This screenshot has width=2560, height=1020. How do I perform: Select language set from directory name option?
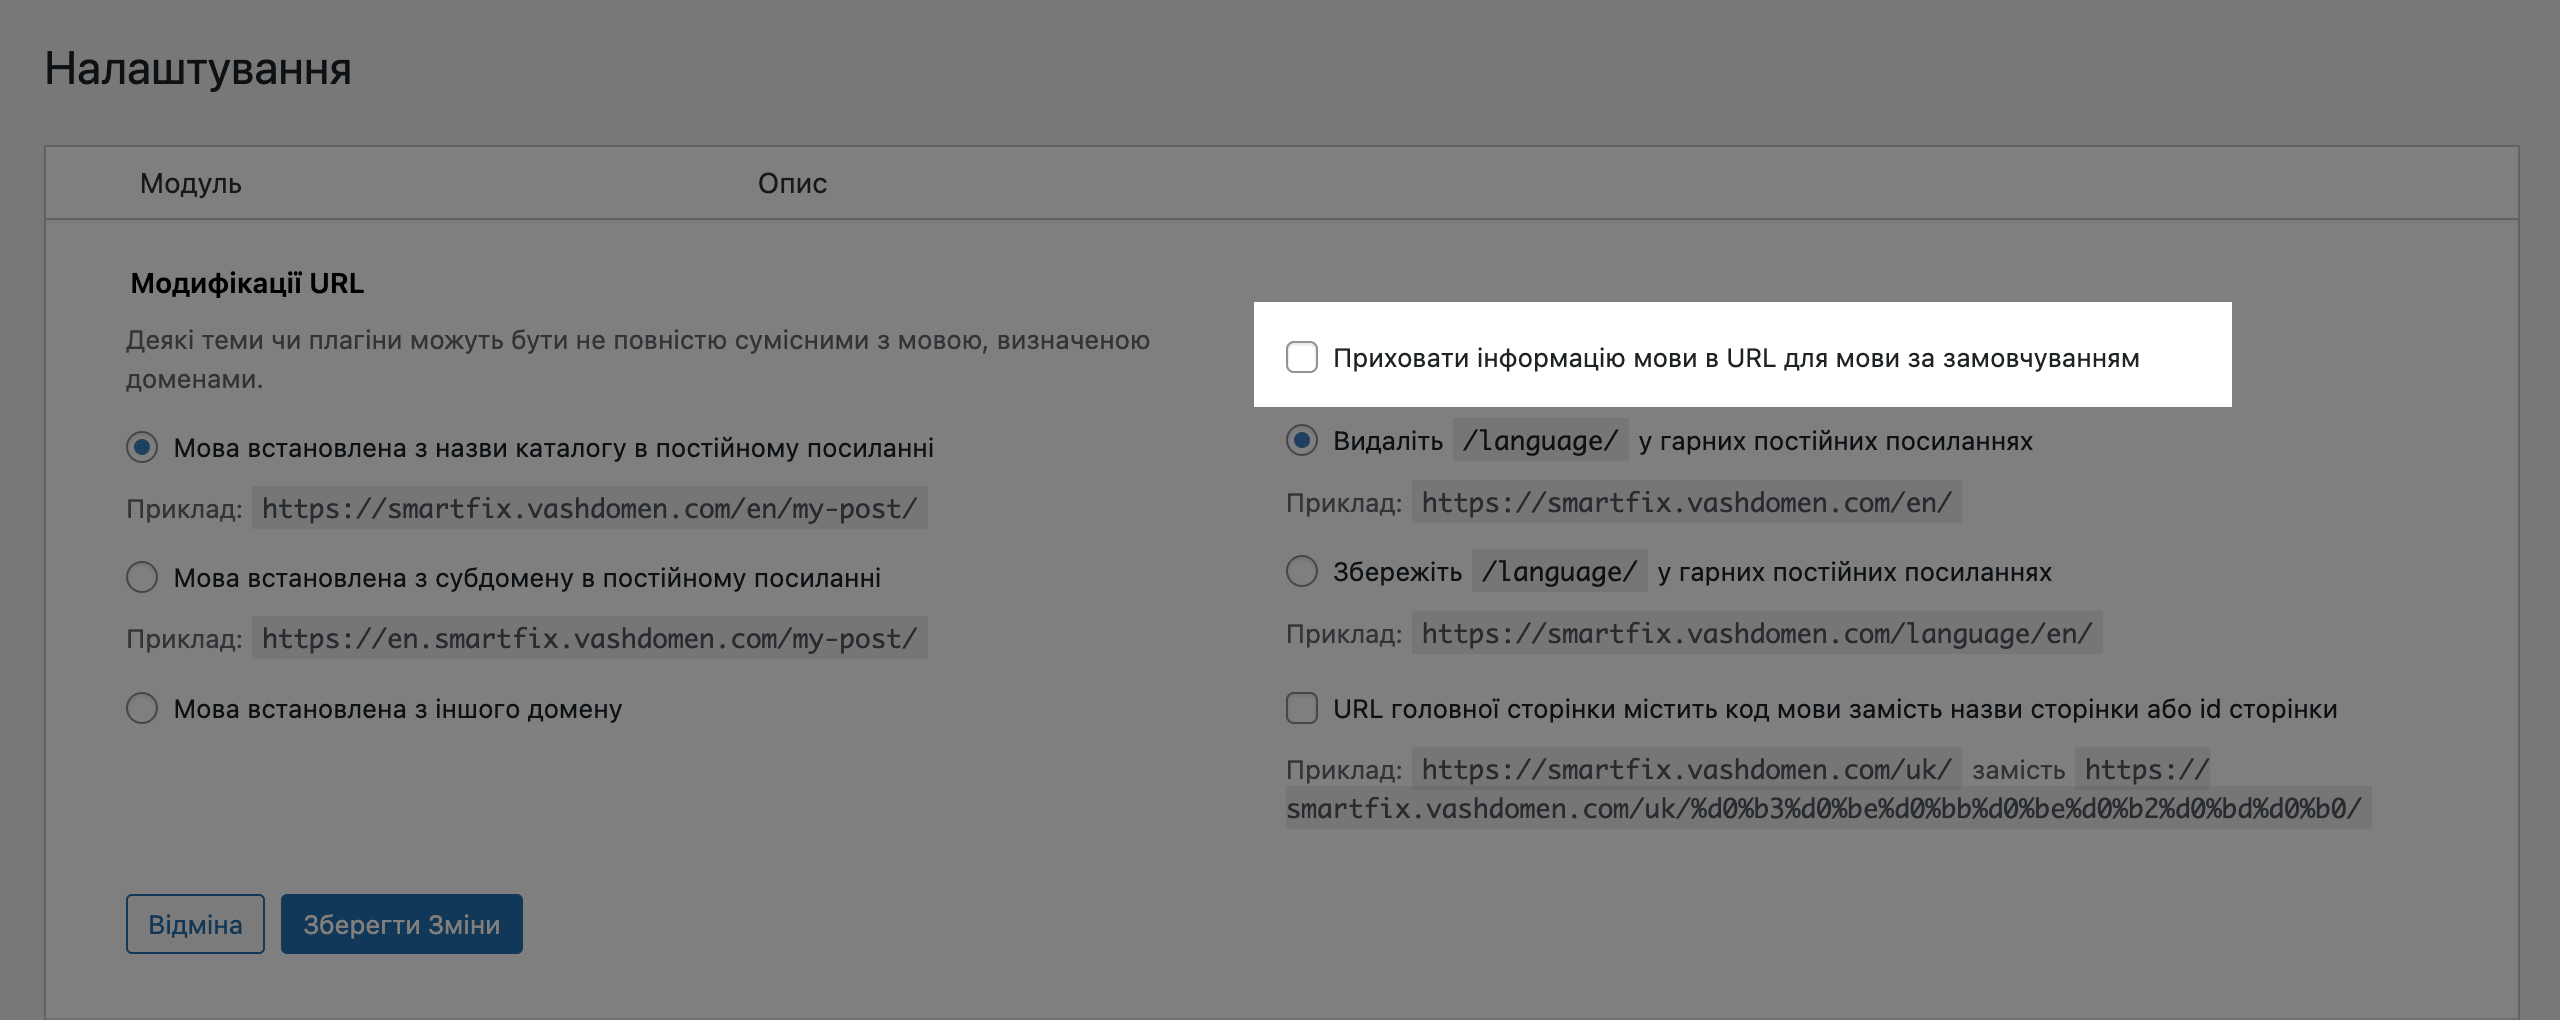coord(142,447)
